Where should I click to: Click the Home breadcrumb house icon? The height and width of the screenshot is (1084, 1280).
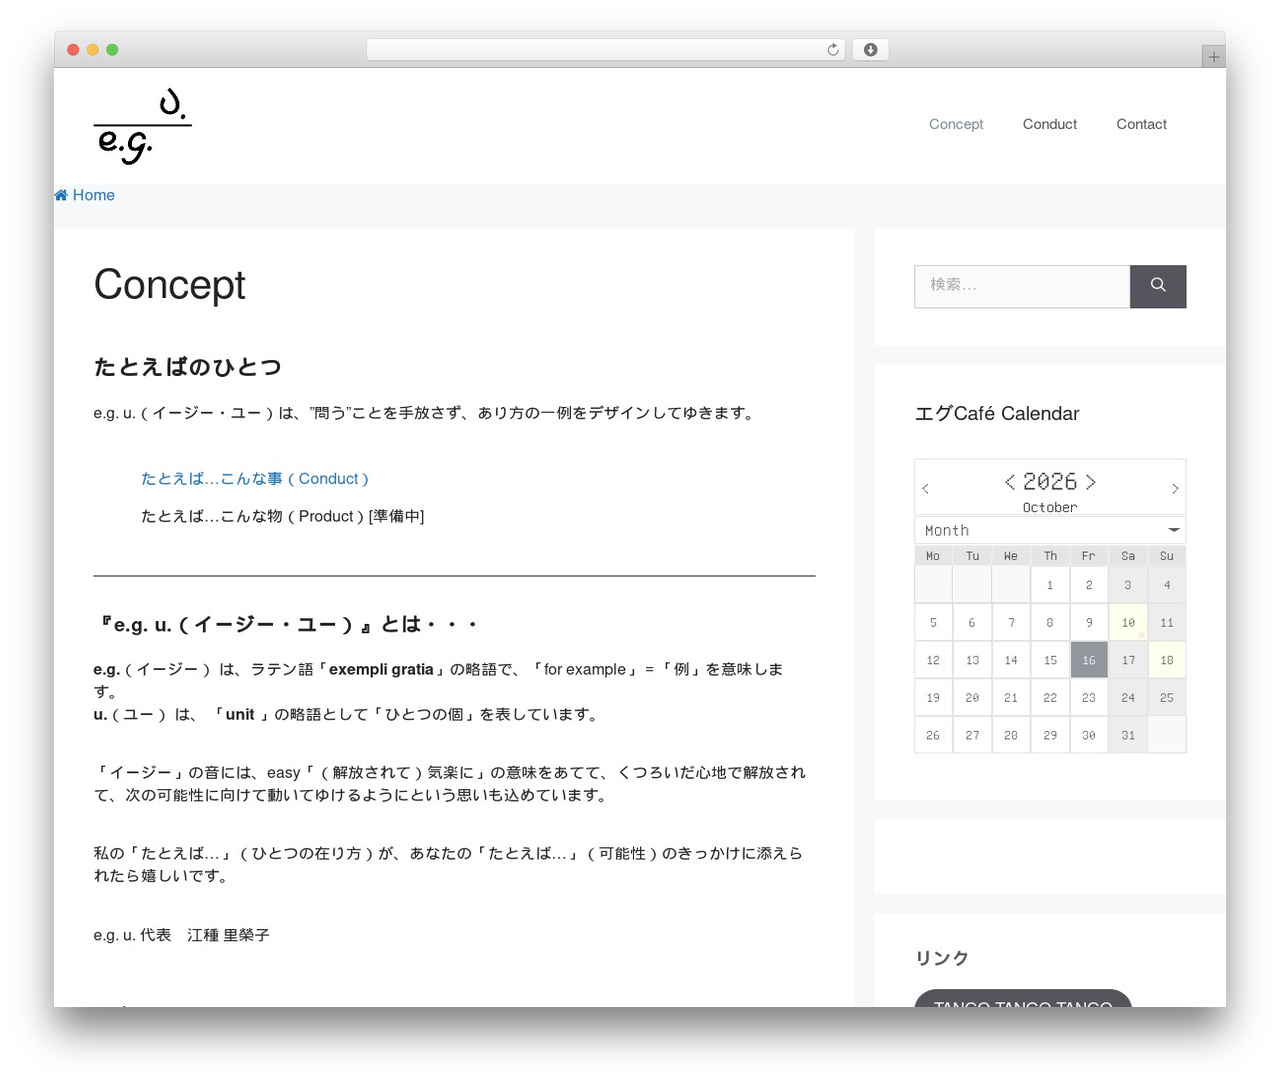pos(61,195)
